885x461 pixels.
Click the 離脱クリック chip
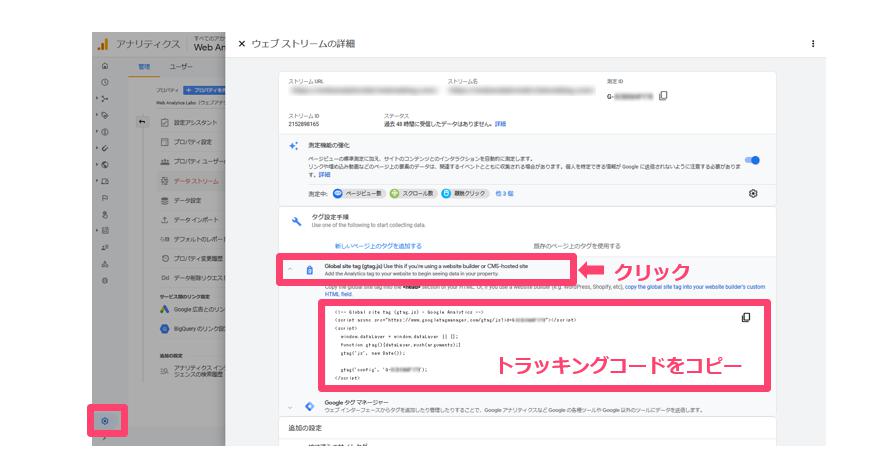465,194
